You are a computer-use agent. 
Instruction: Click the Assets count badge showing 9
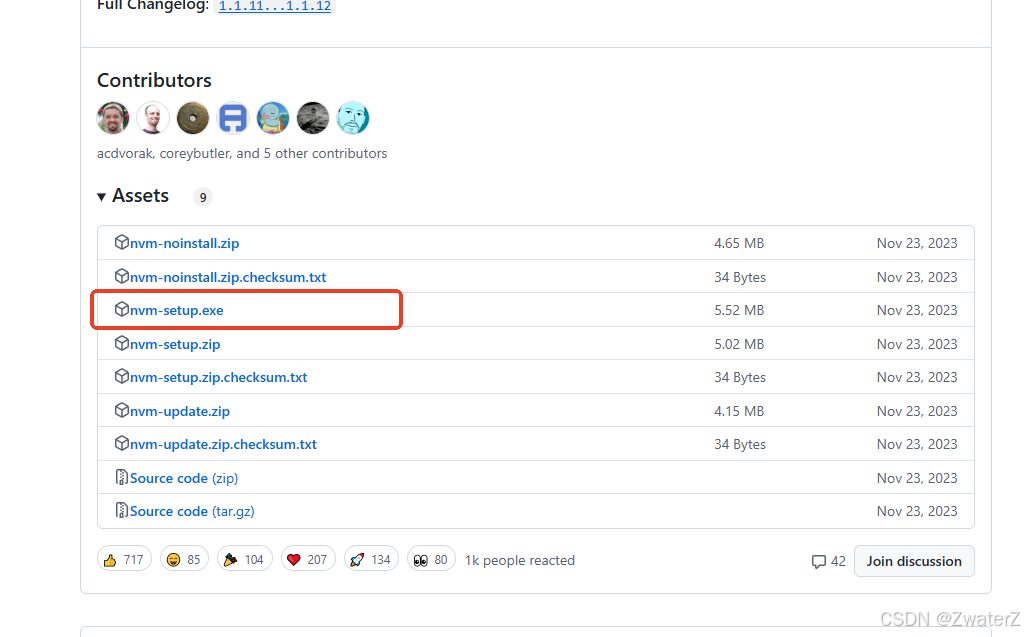tap(203, 197)
